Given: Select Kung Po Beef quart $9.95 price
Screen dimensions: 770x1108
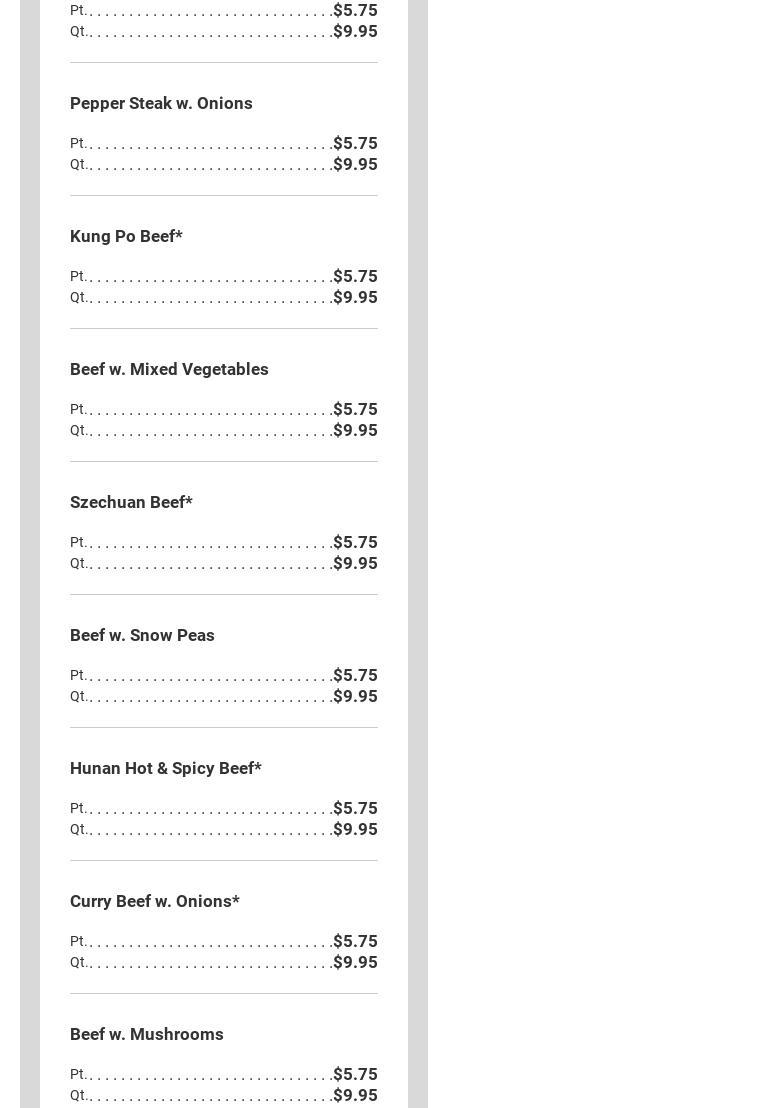Looking at the screenshot, I should [355, 297].
